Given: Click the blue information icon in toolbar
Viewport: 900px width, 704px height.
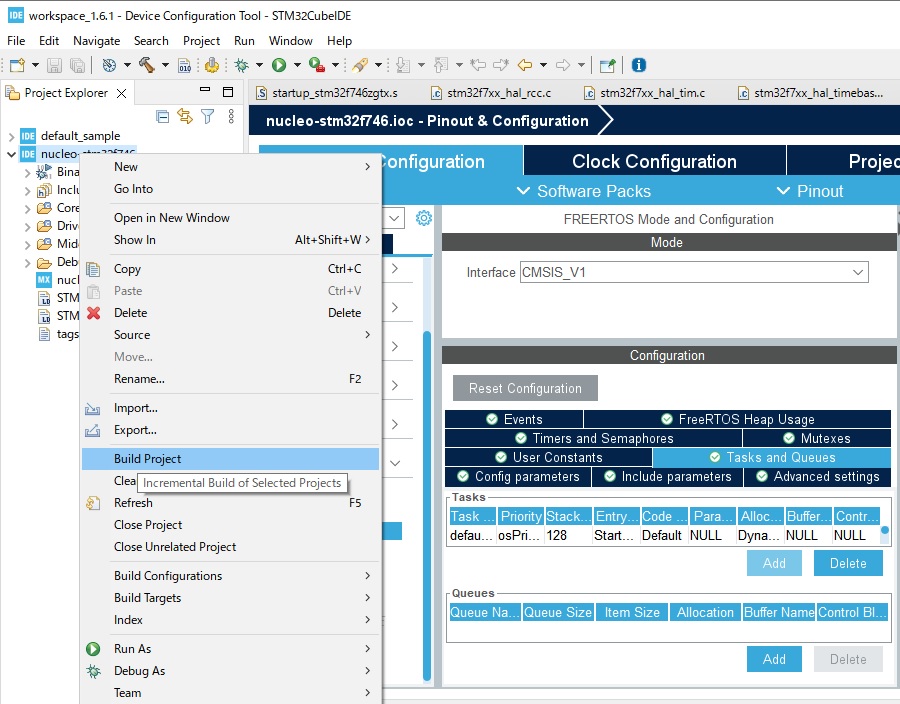Looking at the screenshot, I should pos(639,65).
